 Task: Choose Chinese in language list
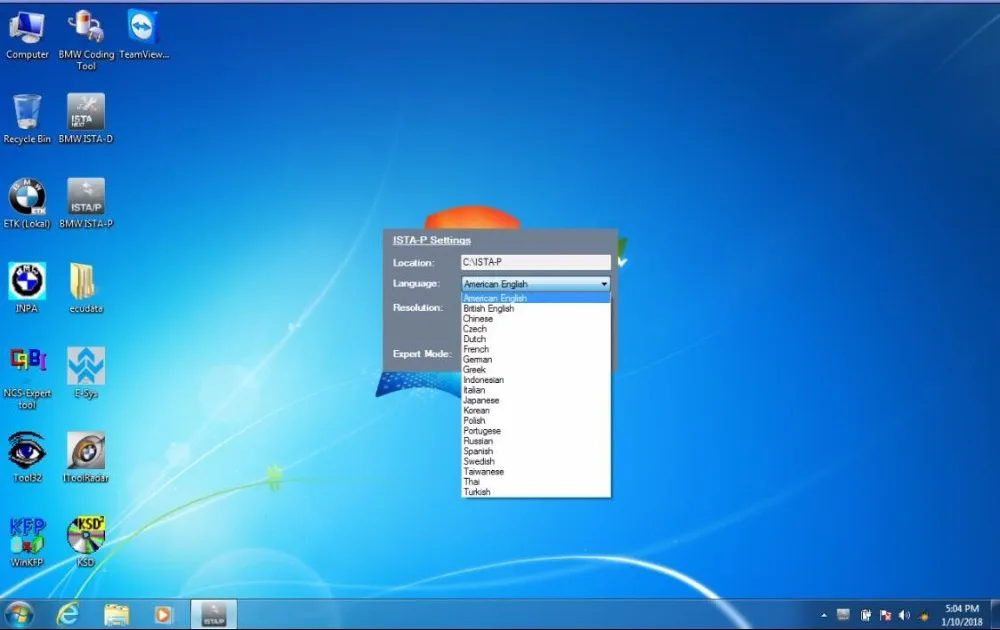(536, 318)
